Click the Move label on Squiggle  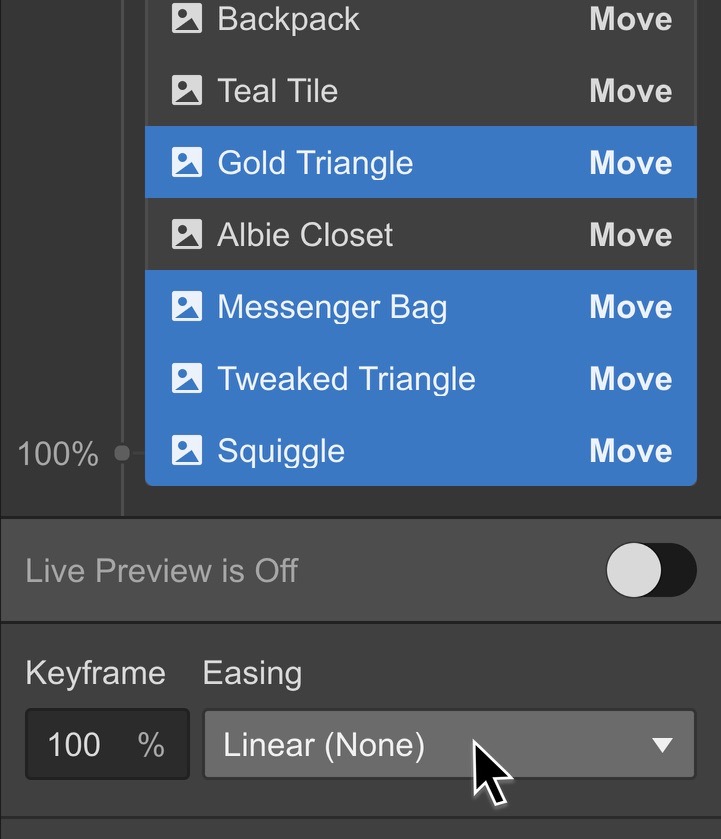click(x=631, y=451)
